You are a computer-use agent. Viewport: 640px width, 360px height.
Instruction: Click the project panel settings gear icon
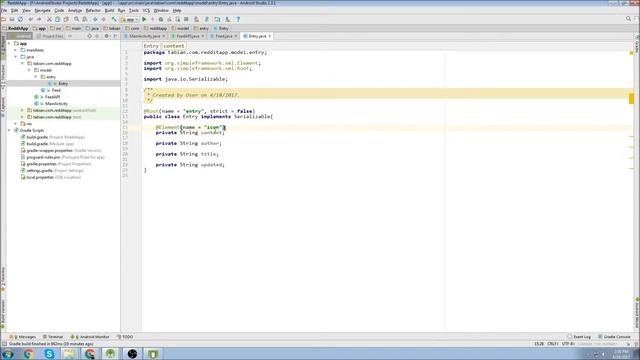pos(107,36)
